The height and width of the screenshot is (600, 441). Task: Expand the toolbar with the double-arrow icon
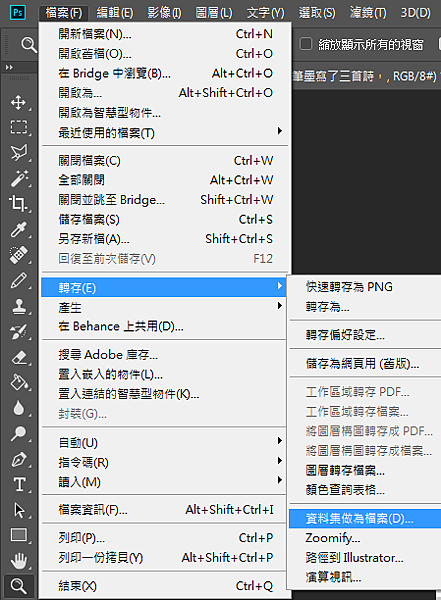9,67
